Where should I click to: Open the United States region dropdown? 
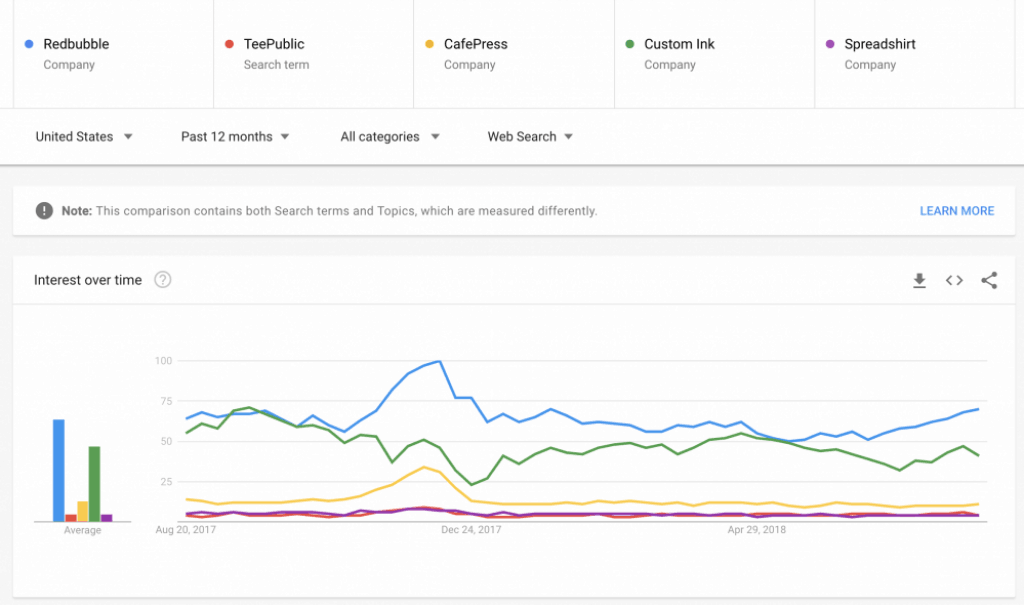(84, 137)
